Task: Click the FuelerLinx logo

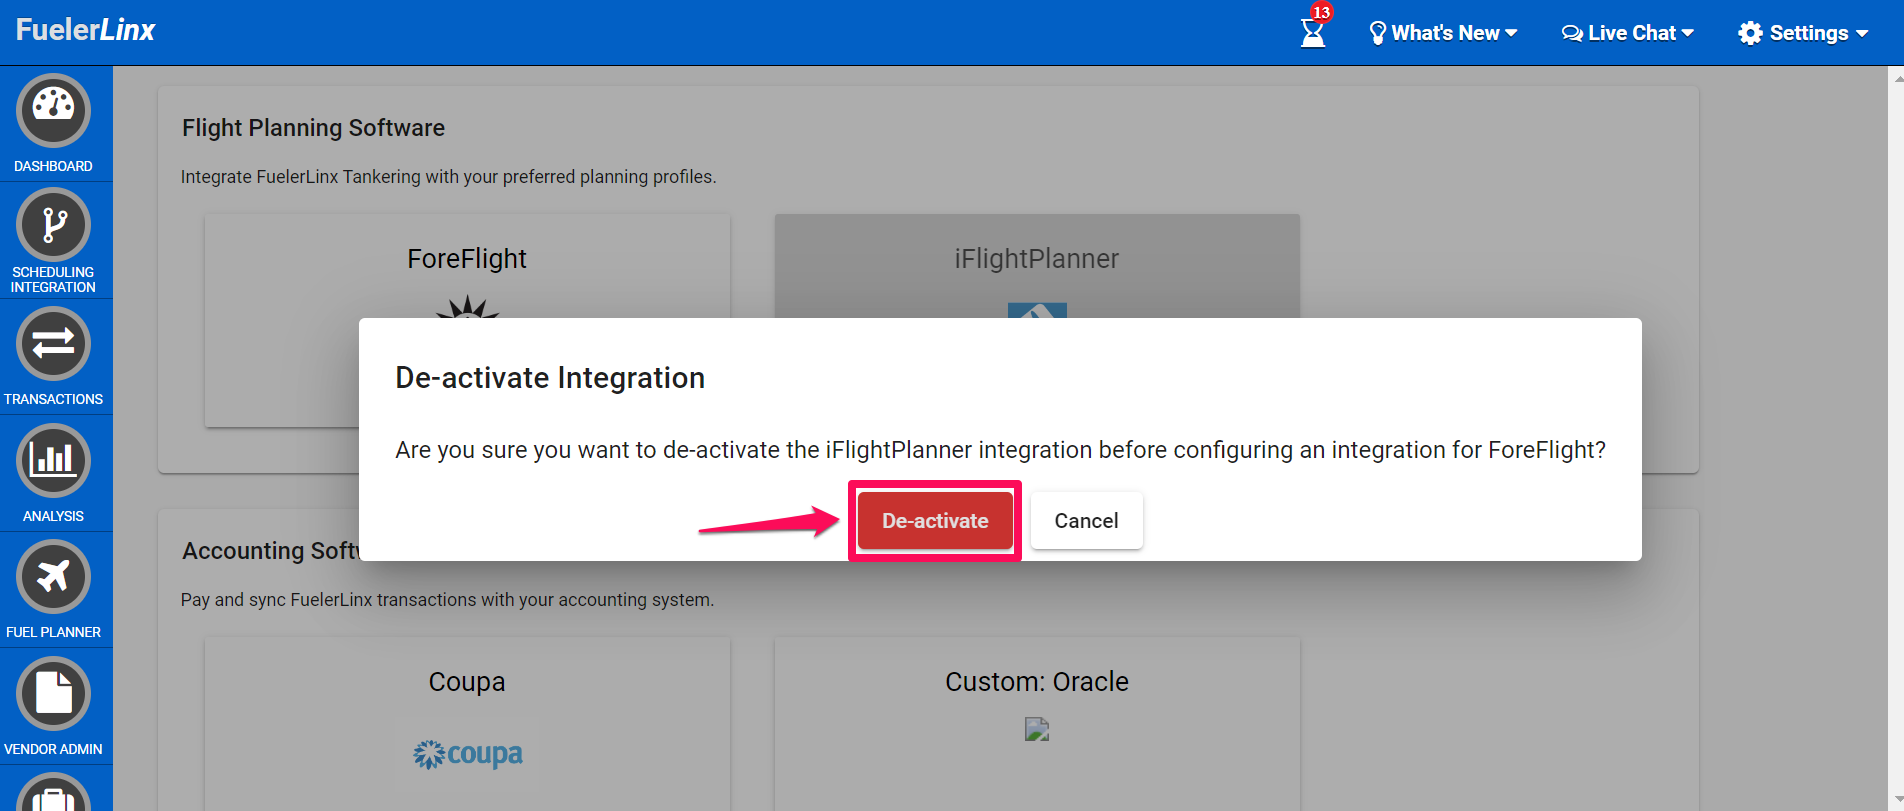Action: 86,30
